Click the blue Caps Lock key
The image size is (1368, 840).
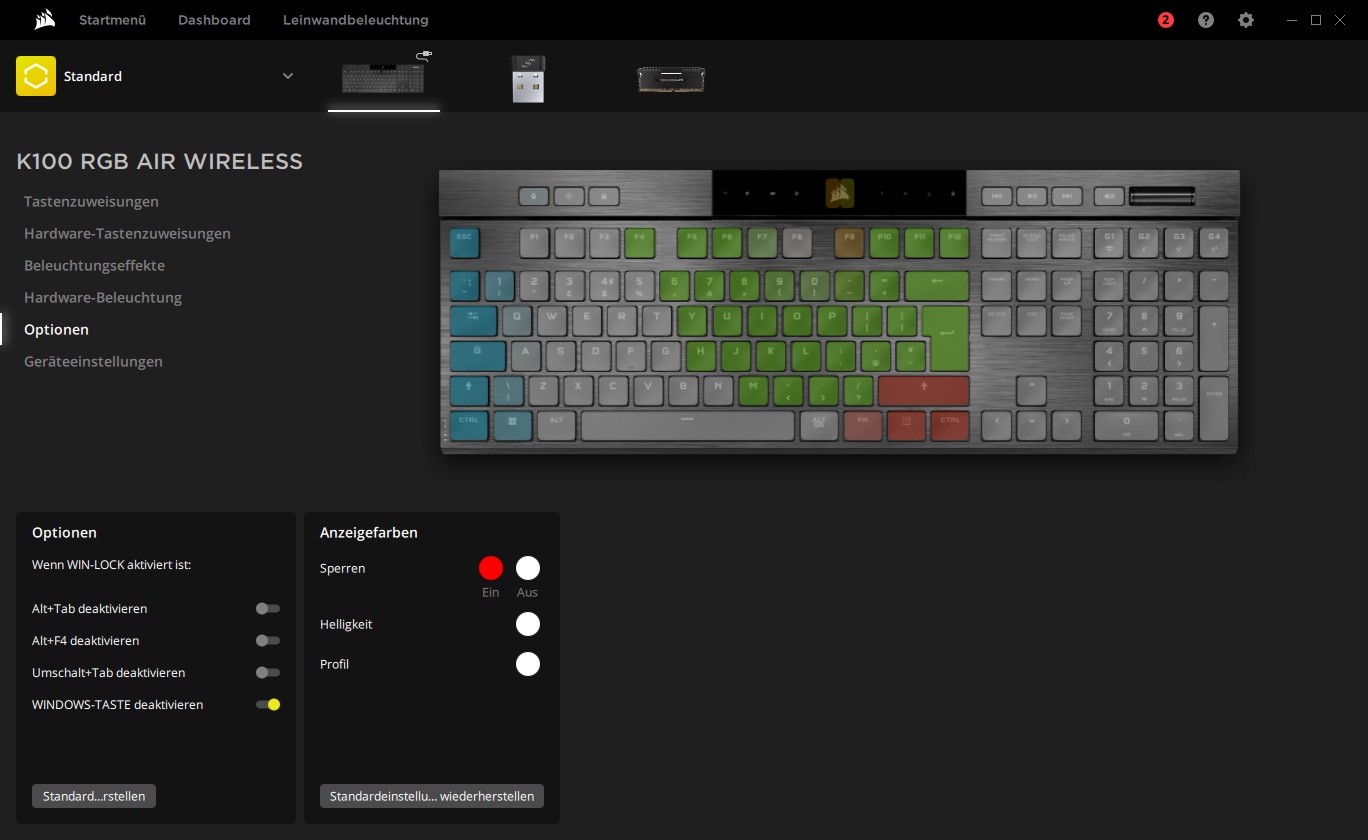pyautogui.click(x=478, y=356)
